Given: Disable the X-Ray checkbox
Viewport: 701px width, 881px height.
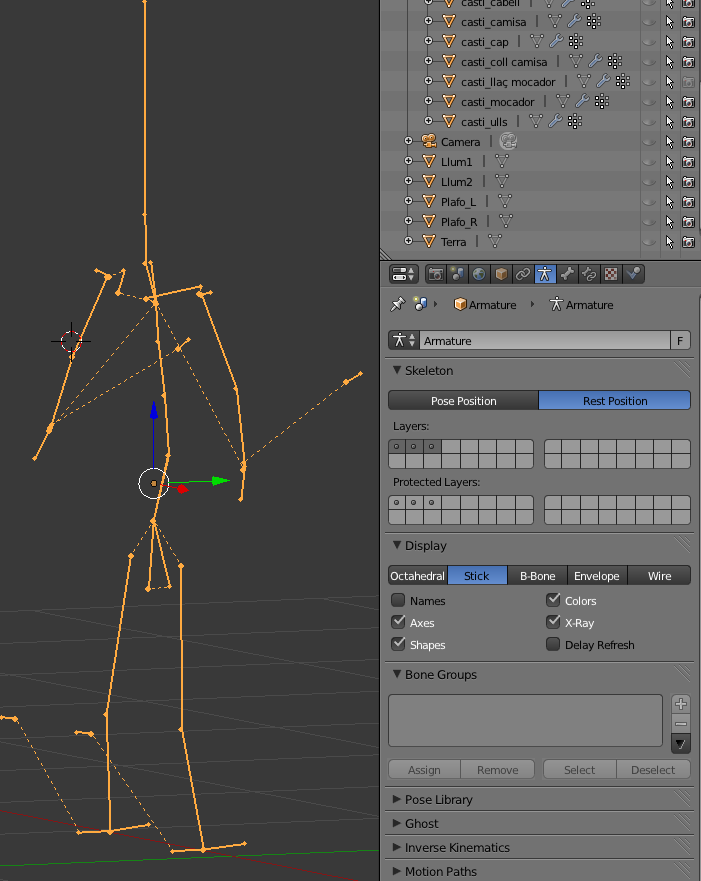Looking at the screenshot, I should 553,622.
